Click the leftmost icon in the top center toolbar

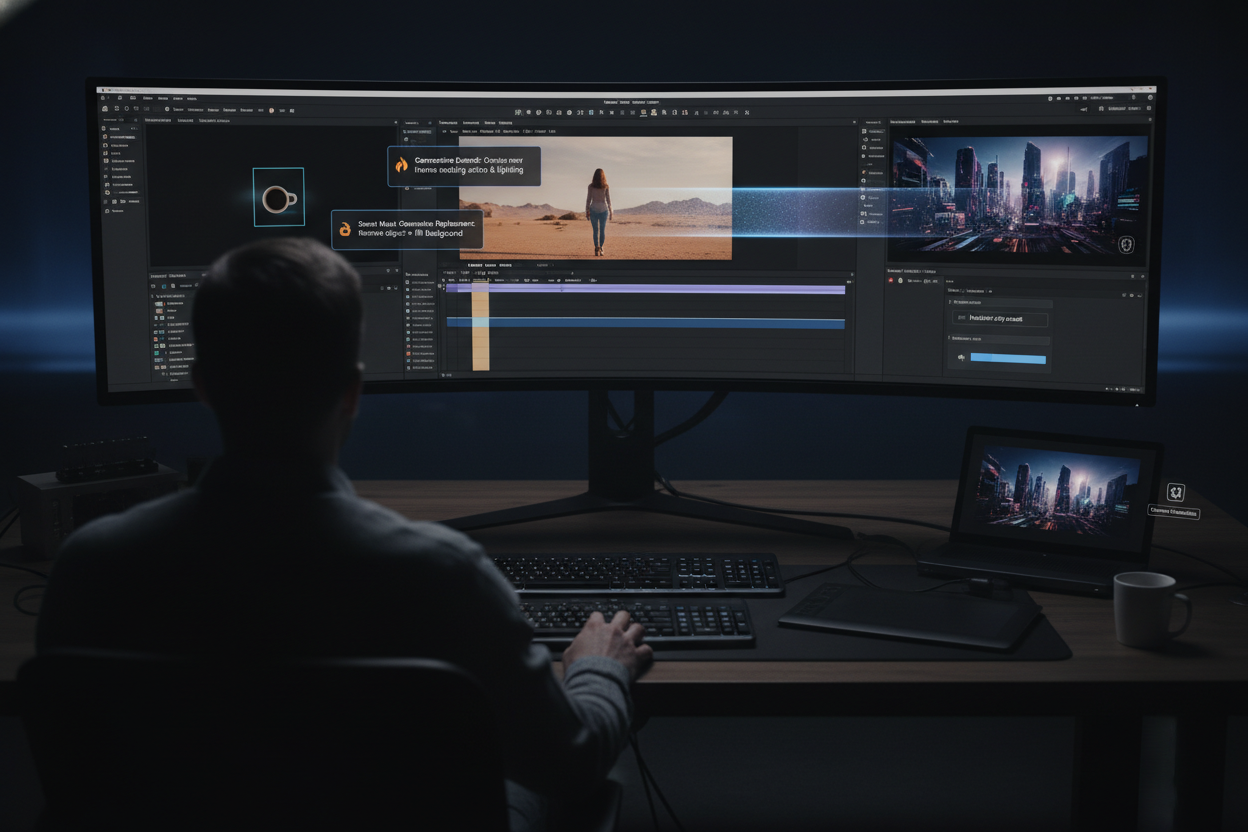518,113
